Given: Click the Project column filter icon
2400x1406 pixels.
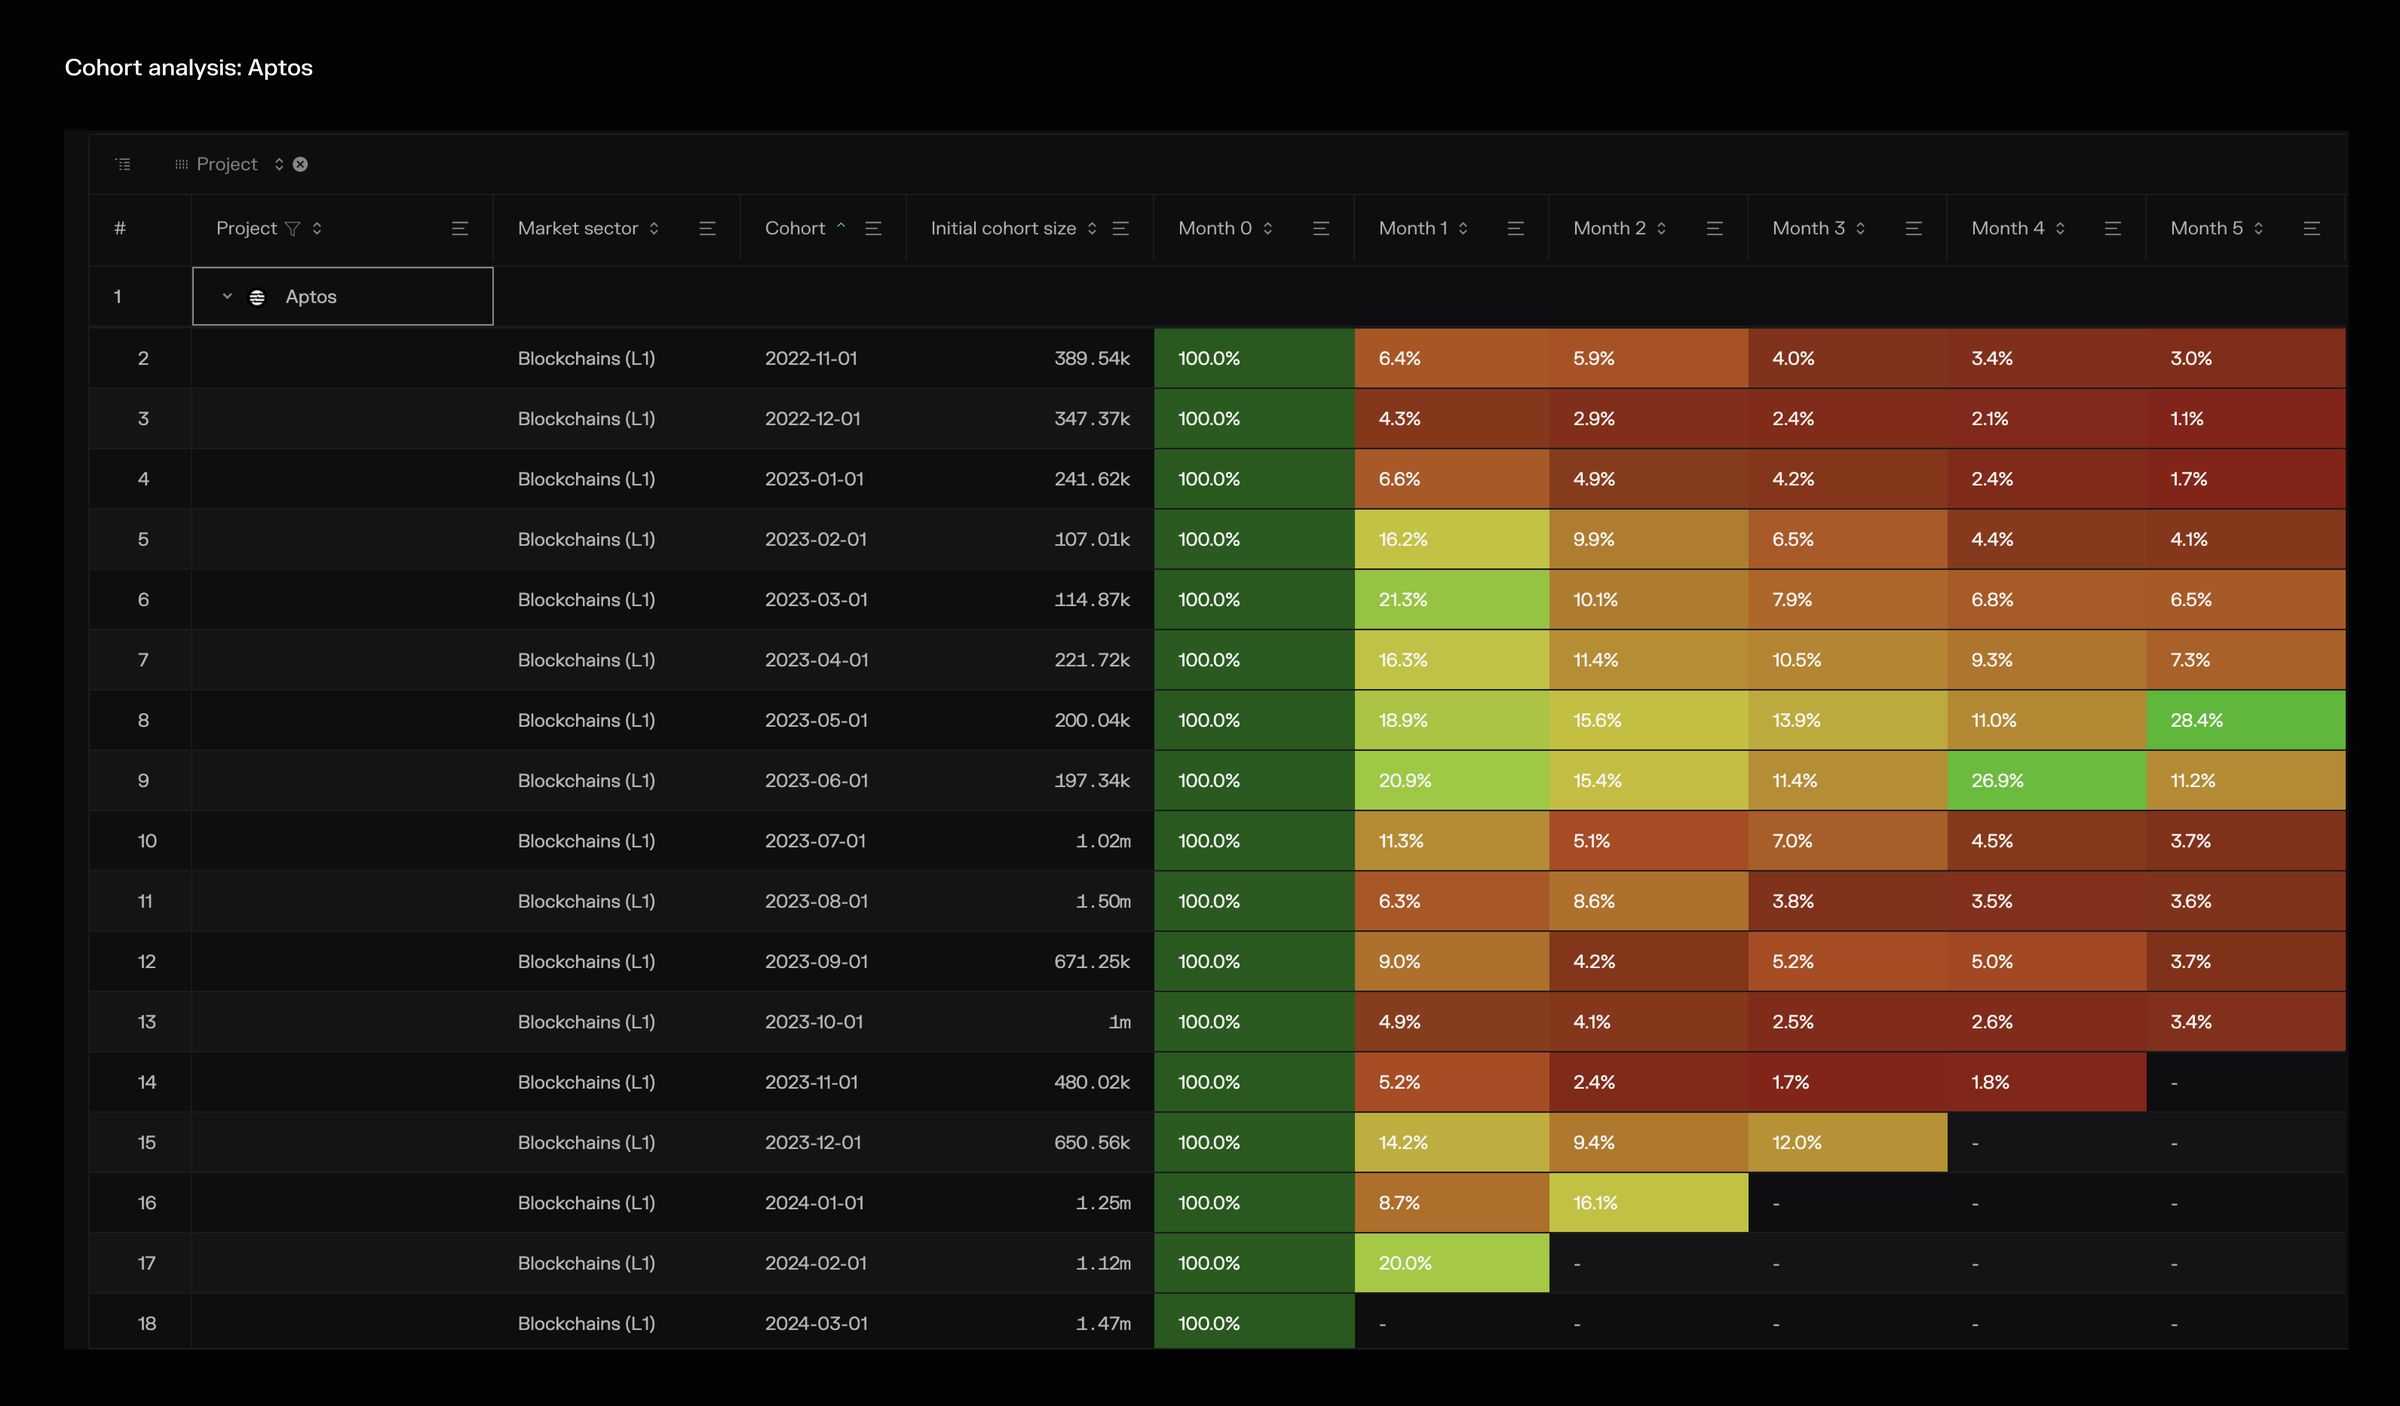Looking at the screenshot, I should tap(292, 229).
